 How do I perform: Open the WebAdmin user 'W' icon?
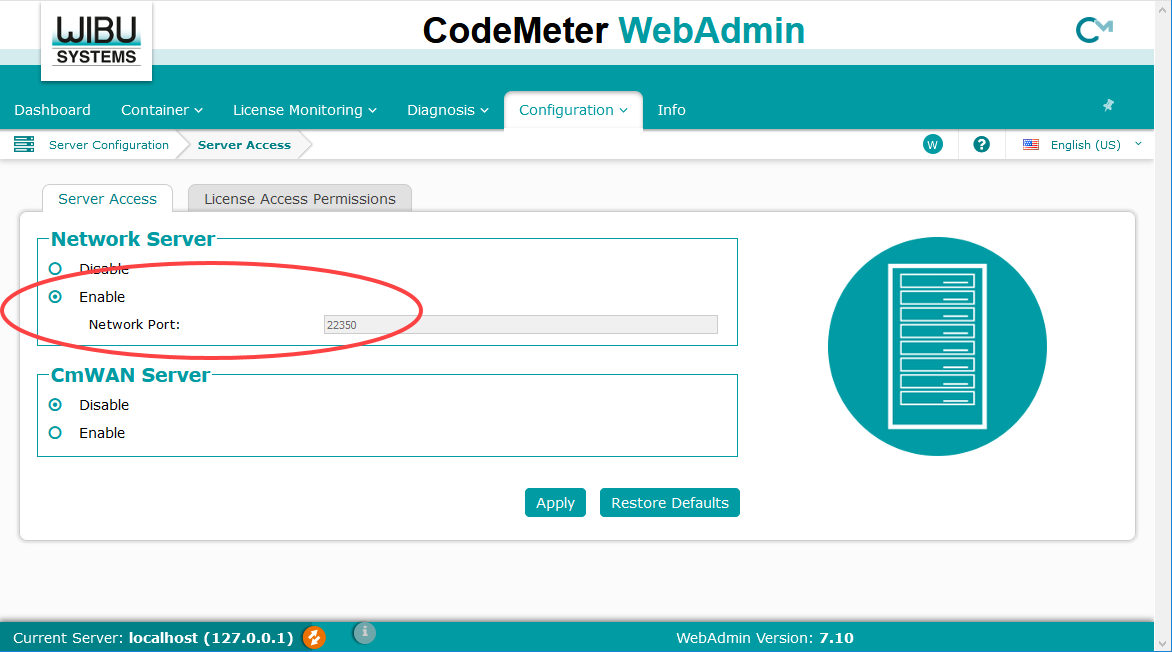point(932,145)
